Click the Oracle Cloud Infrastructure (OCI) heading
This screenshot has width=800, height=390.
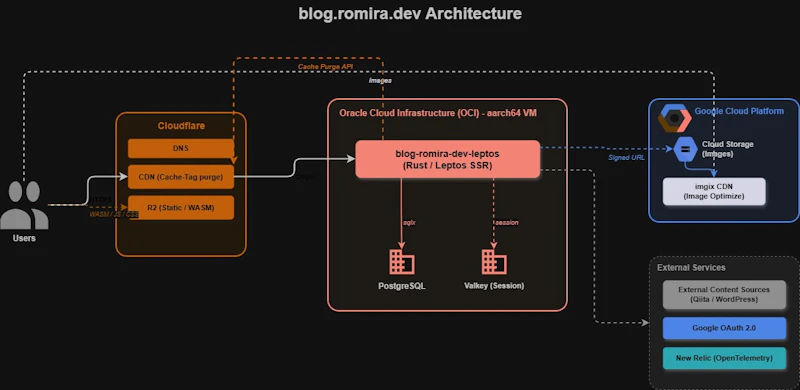coord(438,113)
